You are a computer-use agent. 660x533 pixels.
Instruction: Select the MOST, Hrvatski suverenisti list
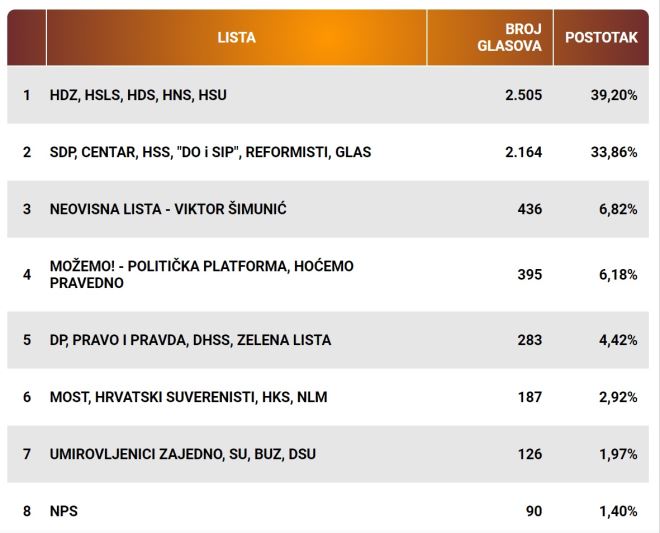coord(188,397)
